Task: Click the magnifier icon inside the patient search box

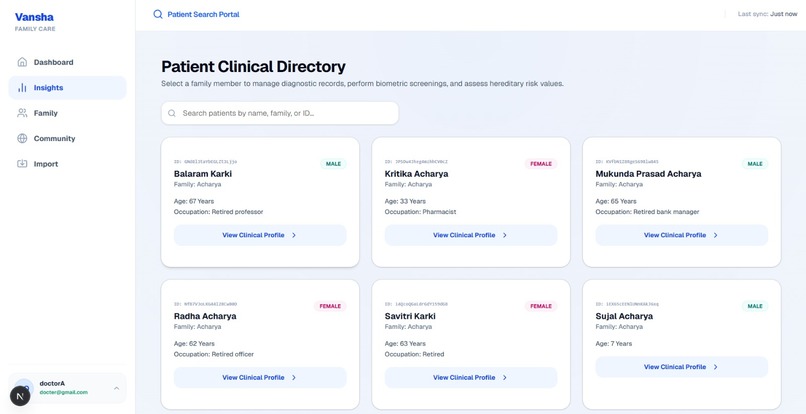Action: pos(172,113)
